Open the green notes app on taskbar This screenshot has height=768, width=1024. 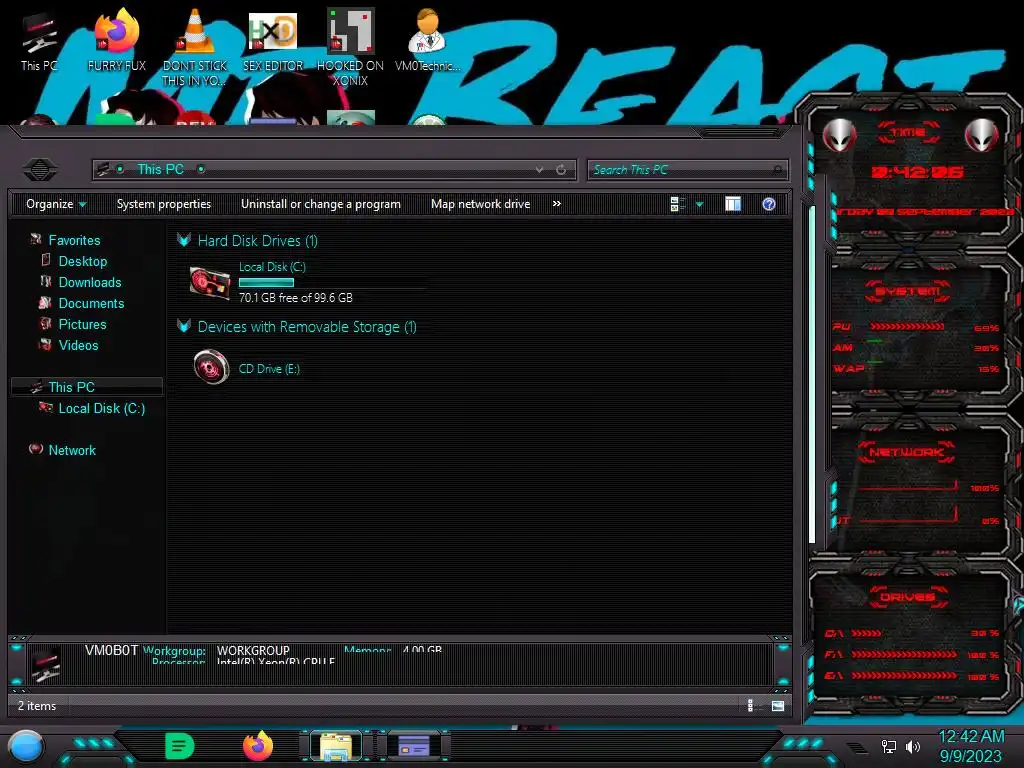180,746
